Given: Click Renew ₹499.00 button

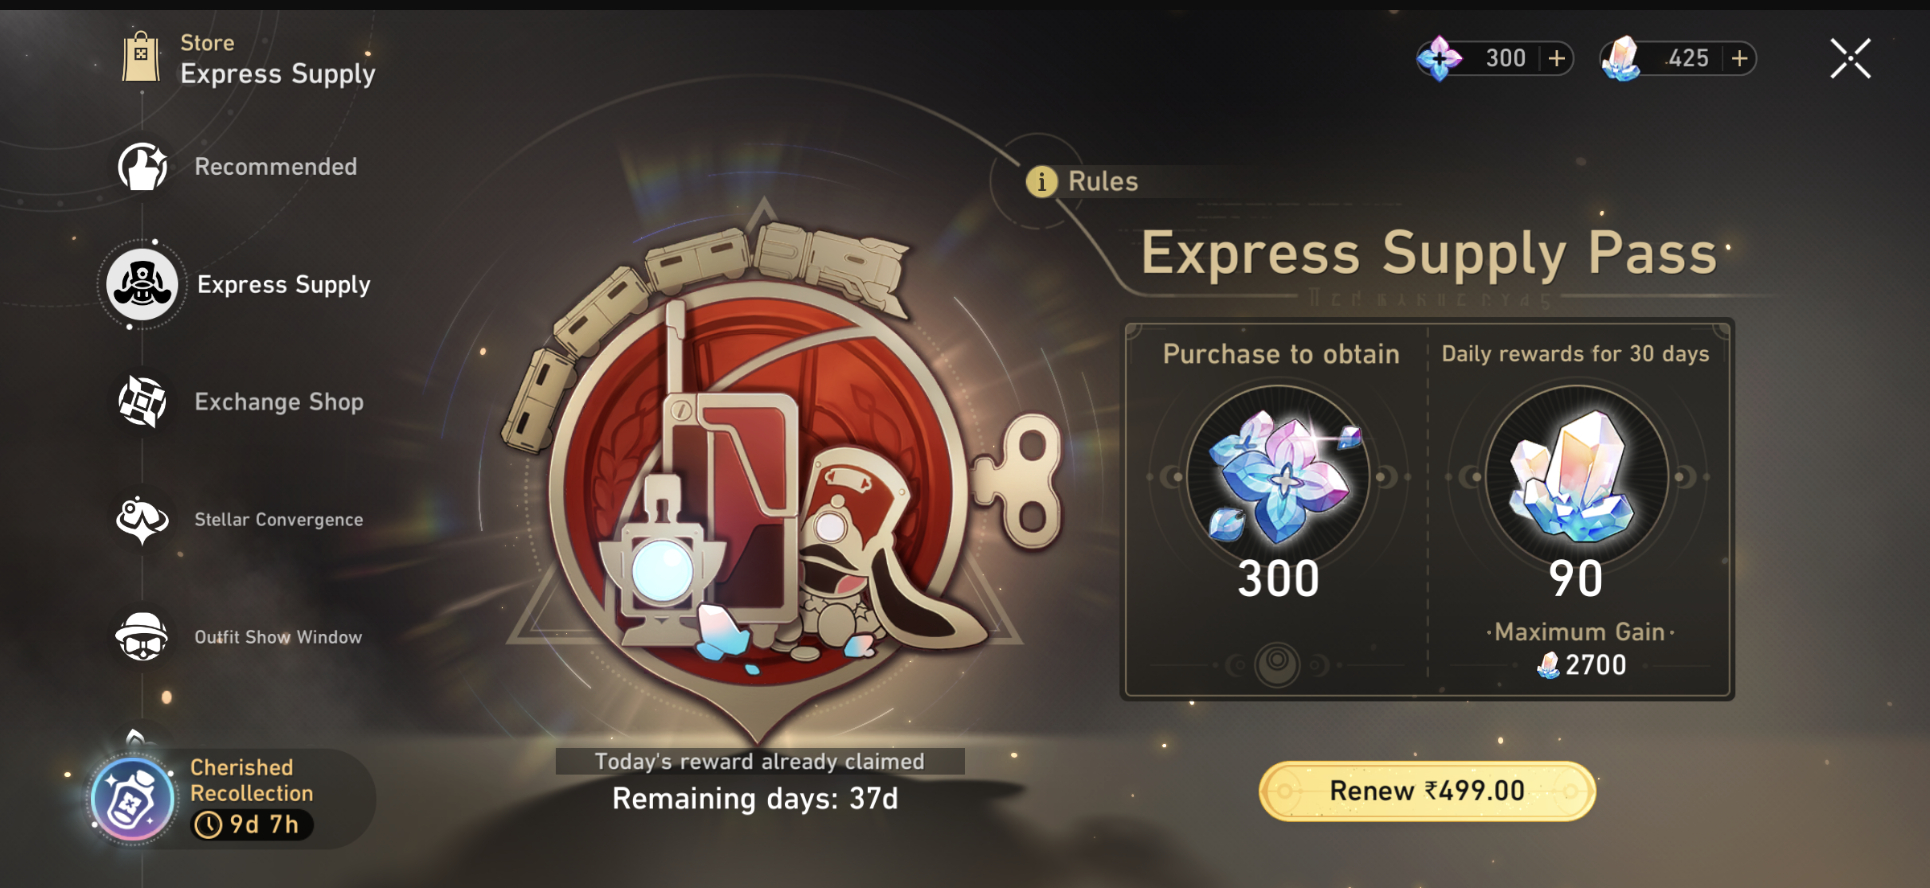Looking at the screenshot, I should (1427, 791).
